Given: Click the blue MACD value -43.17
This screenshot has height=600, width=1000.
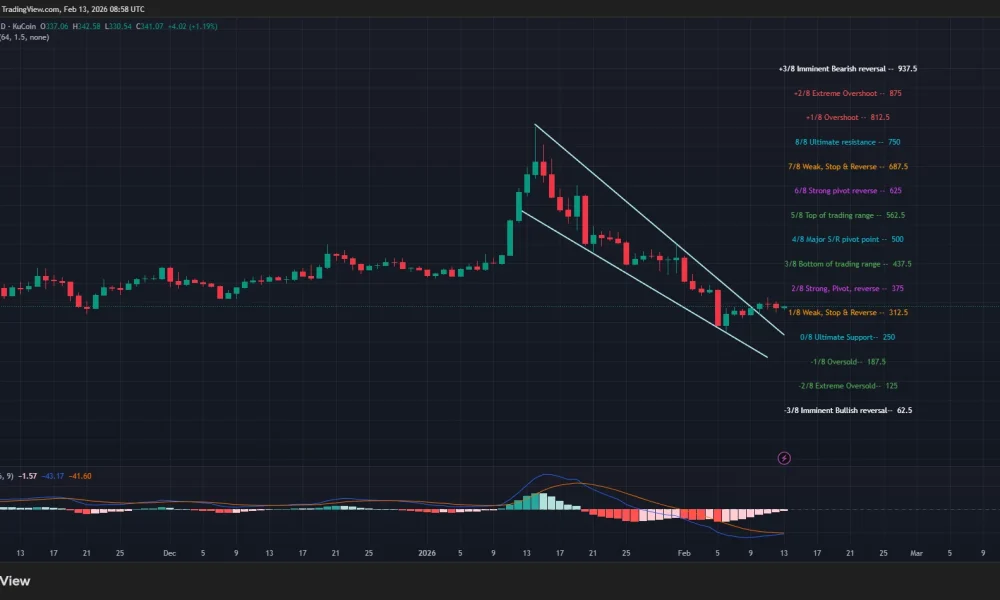Looking at the screenshot, I should click(52, 476).
